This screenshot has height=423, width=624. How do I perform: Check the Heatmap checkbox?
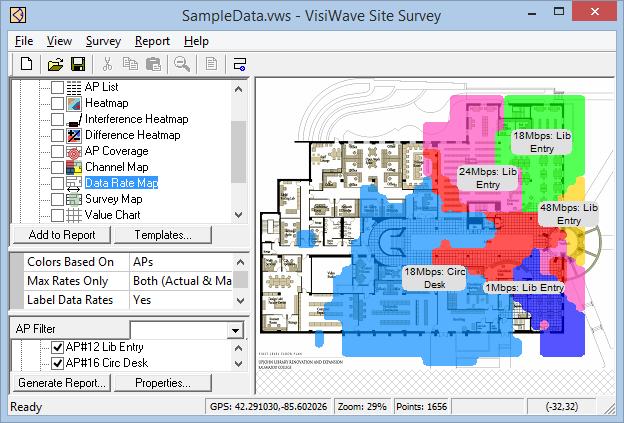click(57, 103)
